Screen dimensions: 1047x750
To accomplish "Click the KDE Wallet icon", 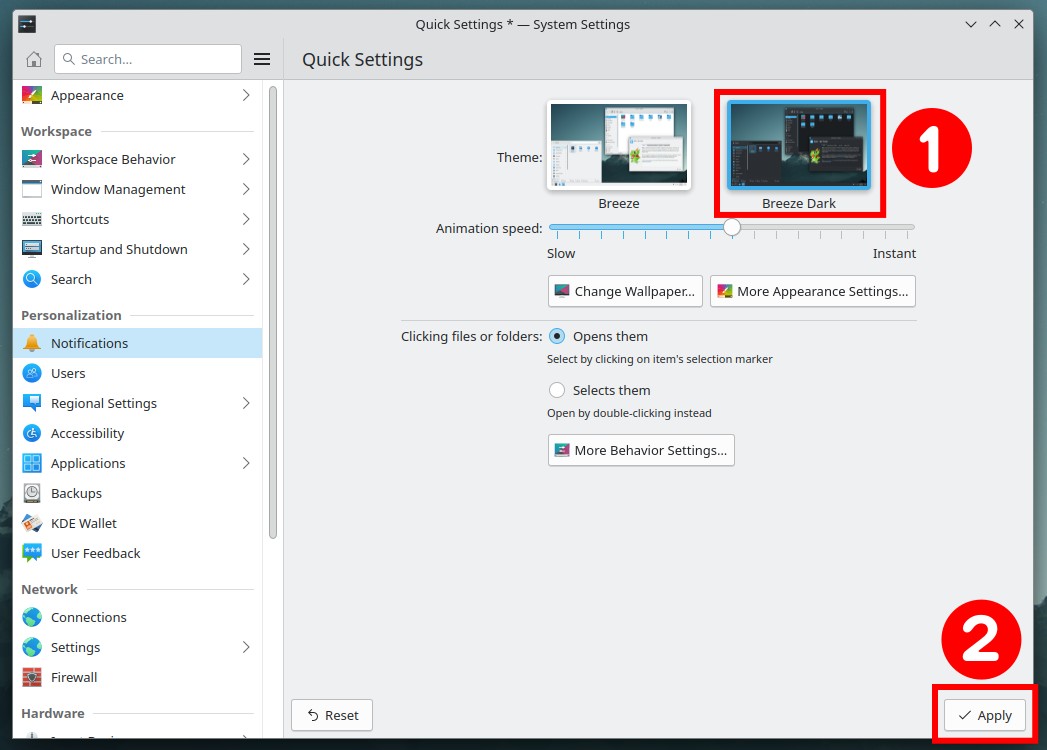I will (x=31, y=523).
